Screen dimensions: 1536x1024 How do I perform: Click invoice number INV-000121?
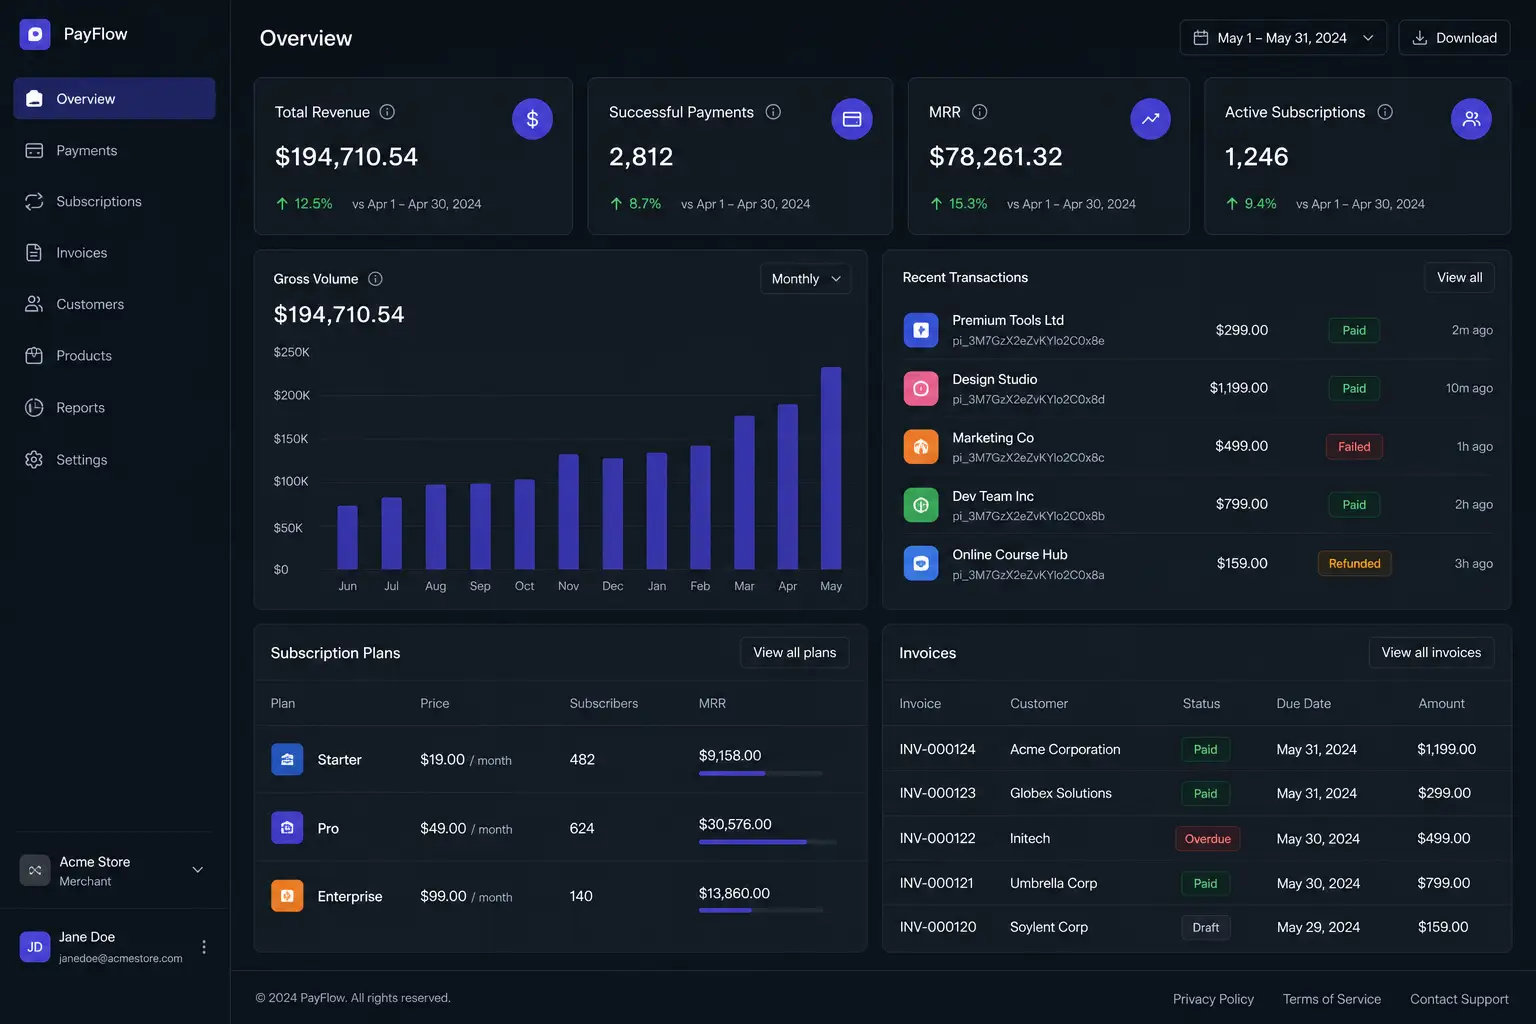(937, 883)
